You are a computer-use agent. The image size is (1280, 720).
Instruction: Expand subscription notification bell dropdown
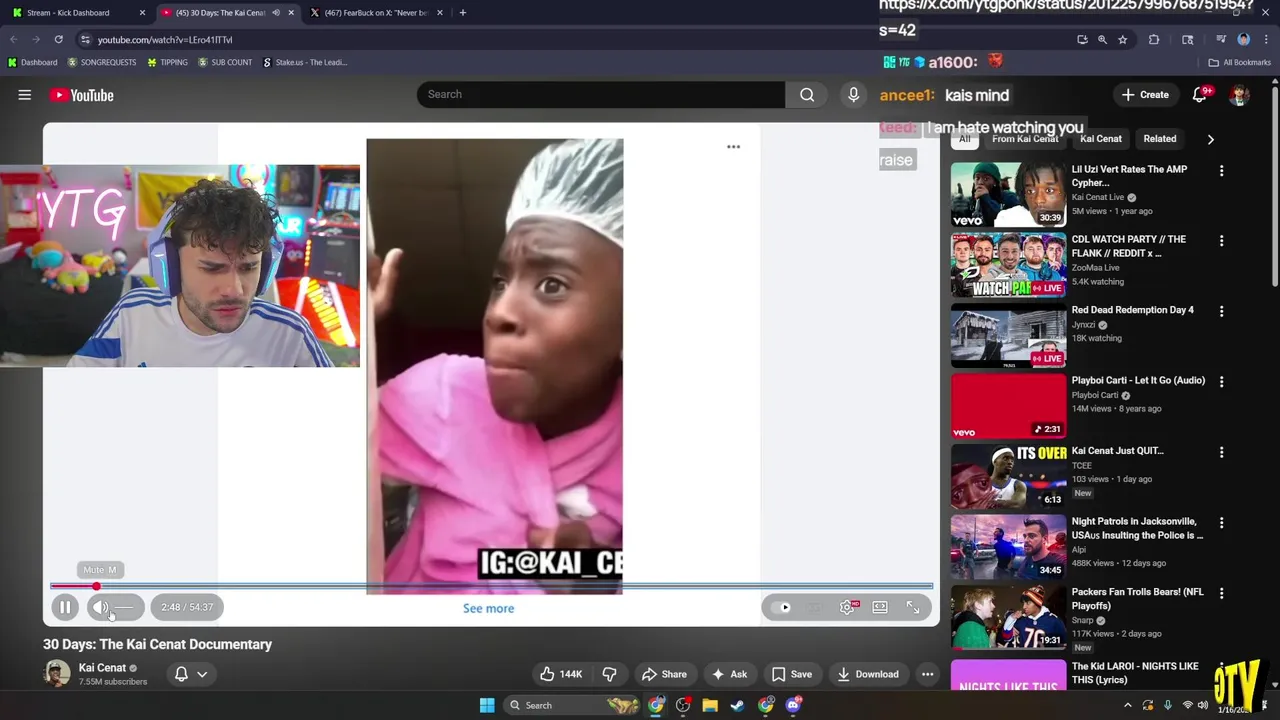click(x=190, y=674)
